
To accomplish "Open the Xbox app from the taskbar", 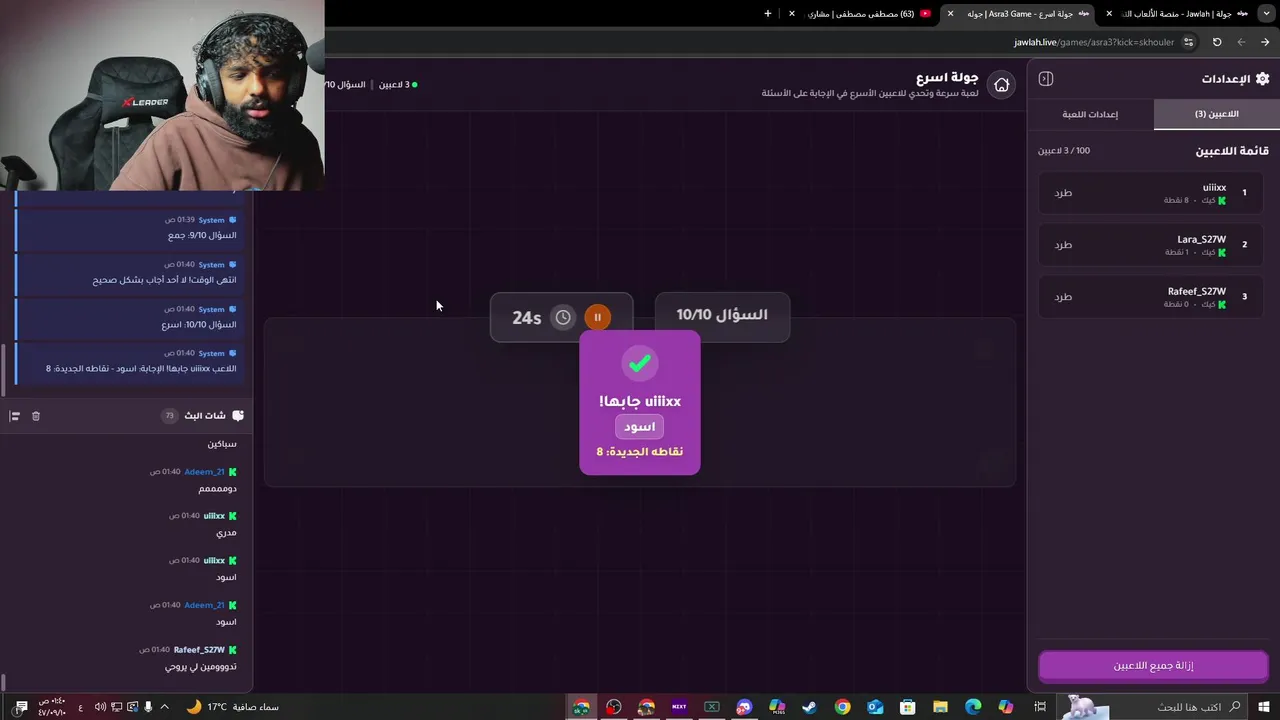I will point(712,707).
